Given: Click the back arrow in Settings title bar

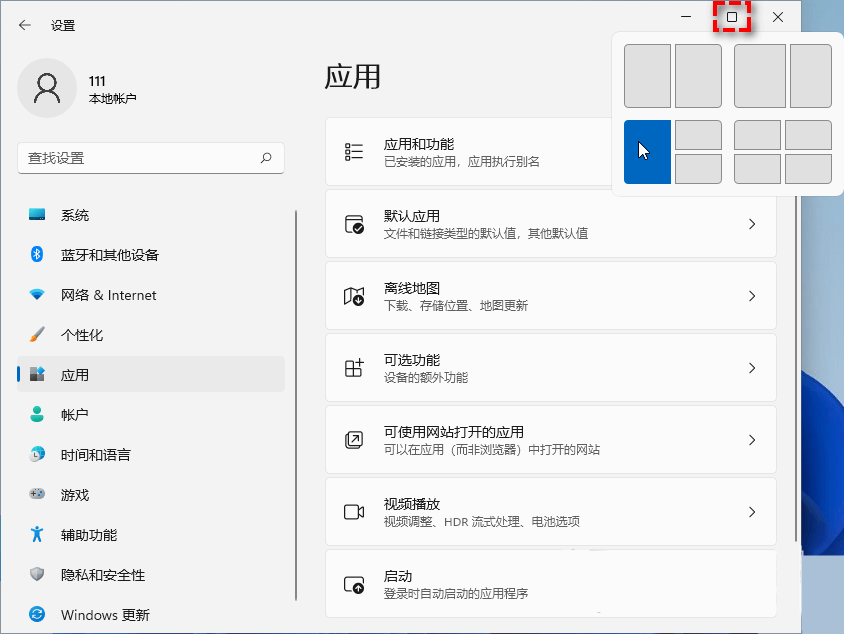Looking at the screenshot, I should tap(25, 25).
